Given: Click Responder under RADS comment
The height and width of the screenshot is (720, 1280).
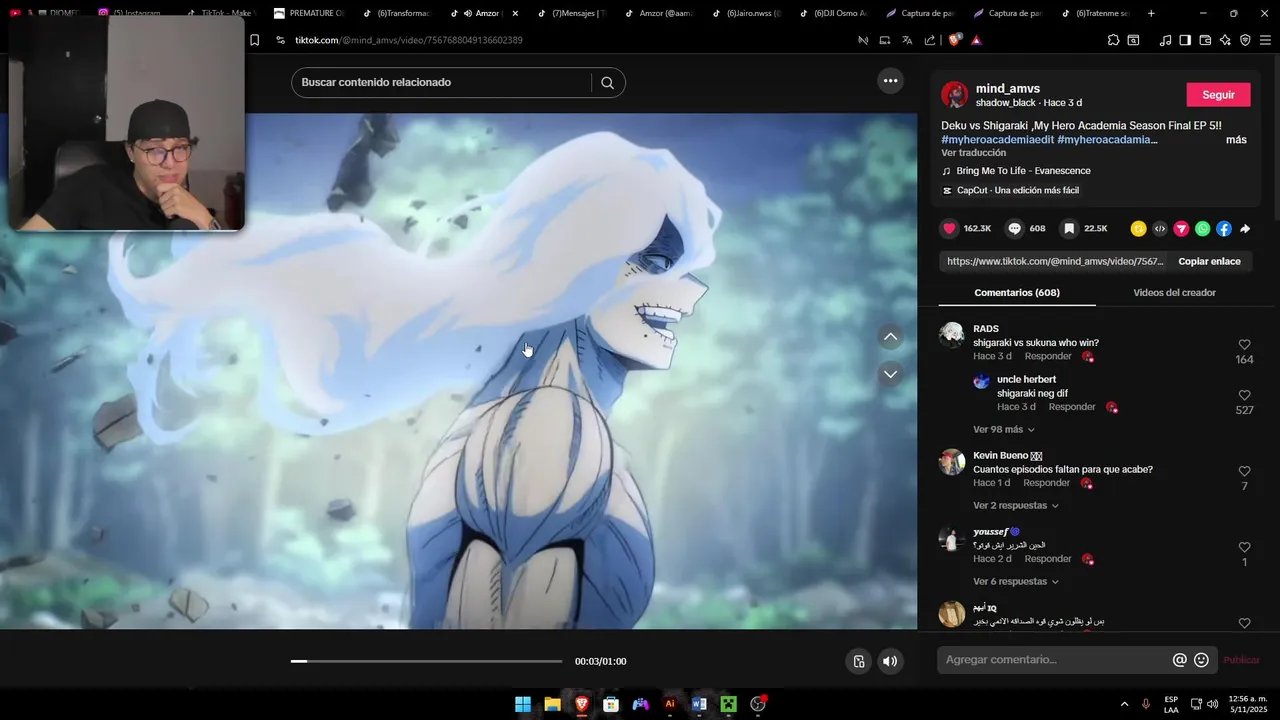Looking at the screenshot, I should click(1048, 357).
